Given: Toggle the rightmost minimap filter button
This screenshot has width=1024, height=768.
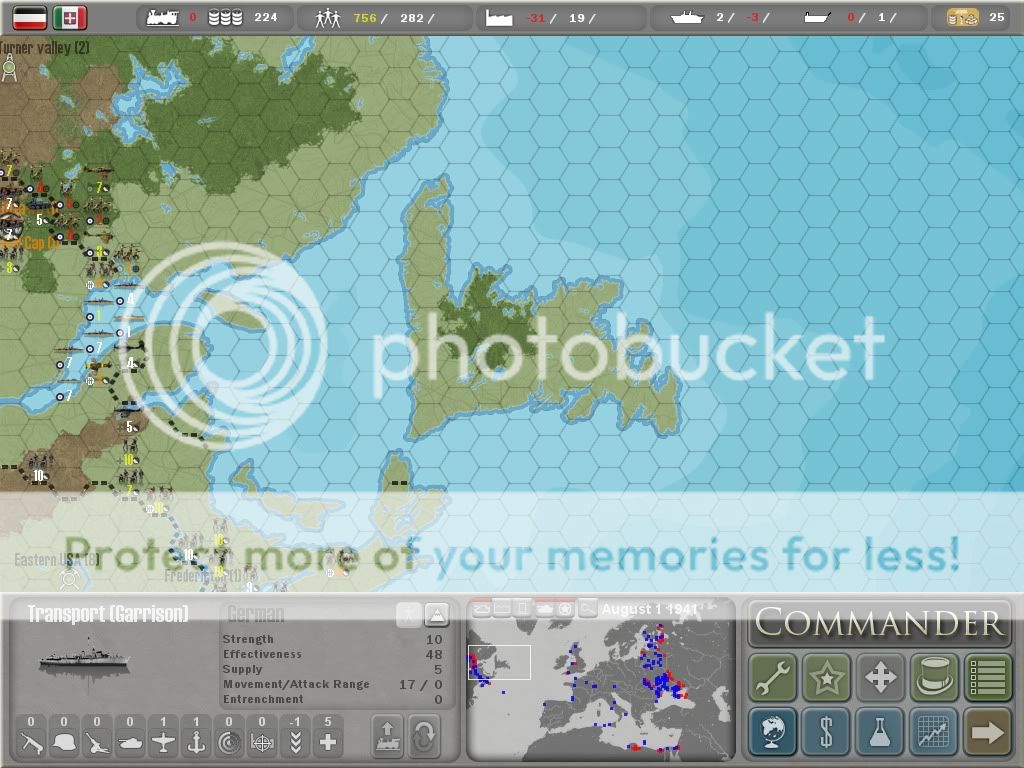Looking at the screenshot, I should [588, 609].
